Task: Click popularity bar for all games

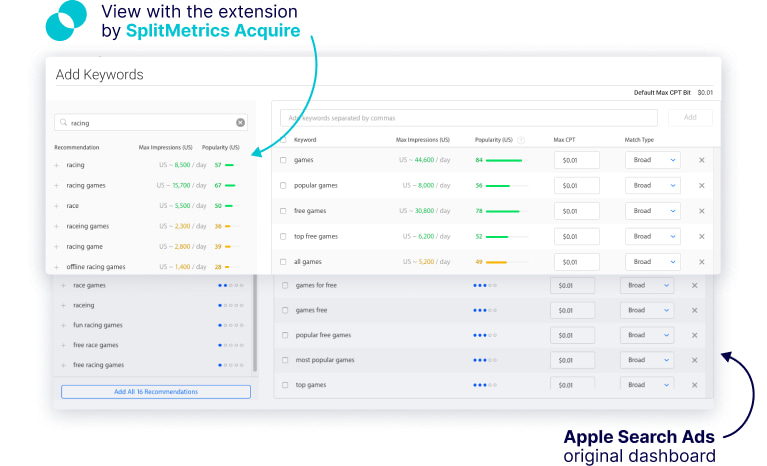Action: [507, 262]
